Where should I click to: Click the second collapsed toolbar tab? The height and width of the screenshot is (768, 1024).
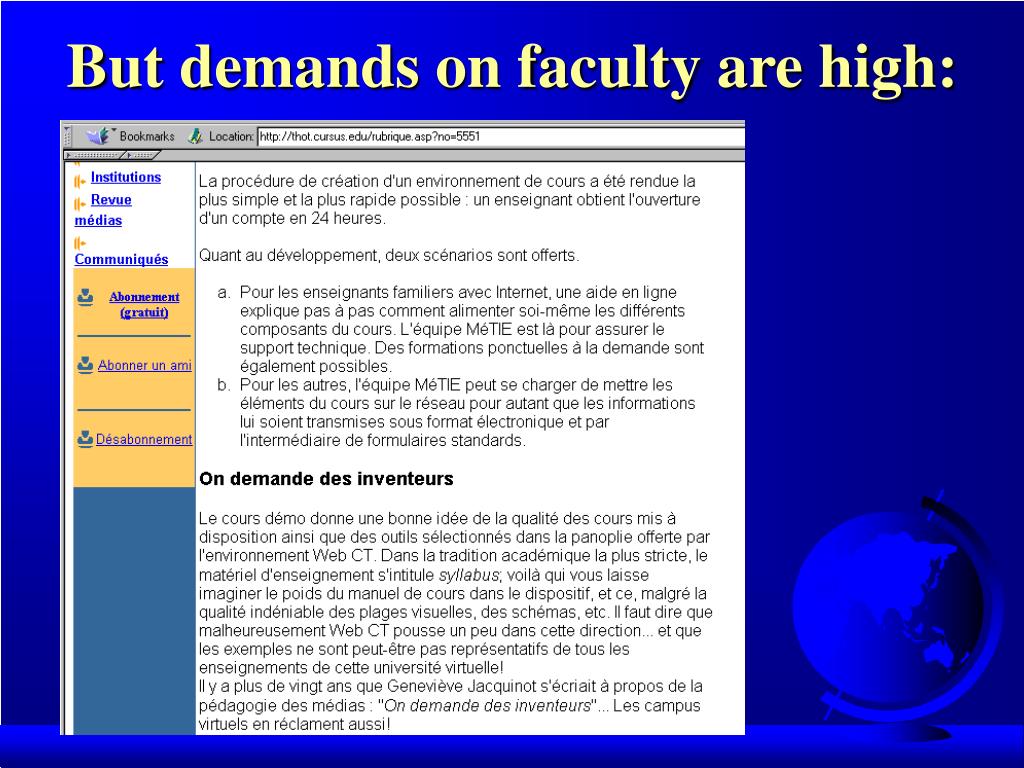[141, 155]
